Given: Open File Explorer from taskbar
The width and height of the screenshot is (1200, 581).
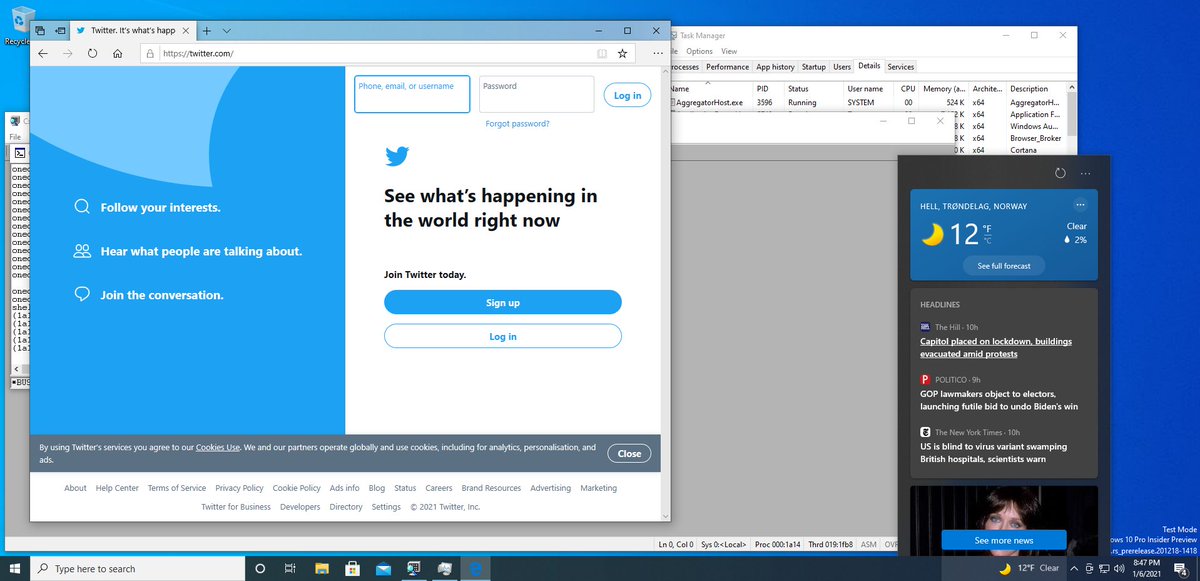Looking at the screenshot, I should (x=321, y=568).
